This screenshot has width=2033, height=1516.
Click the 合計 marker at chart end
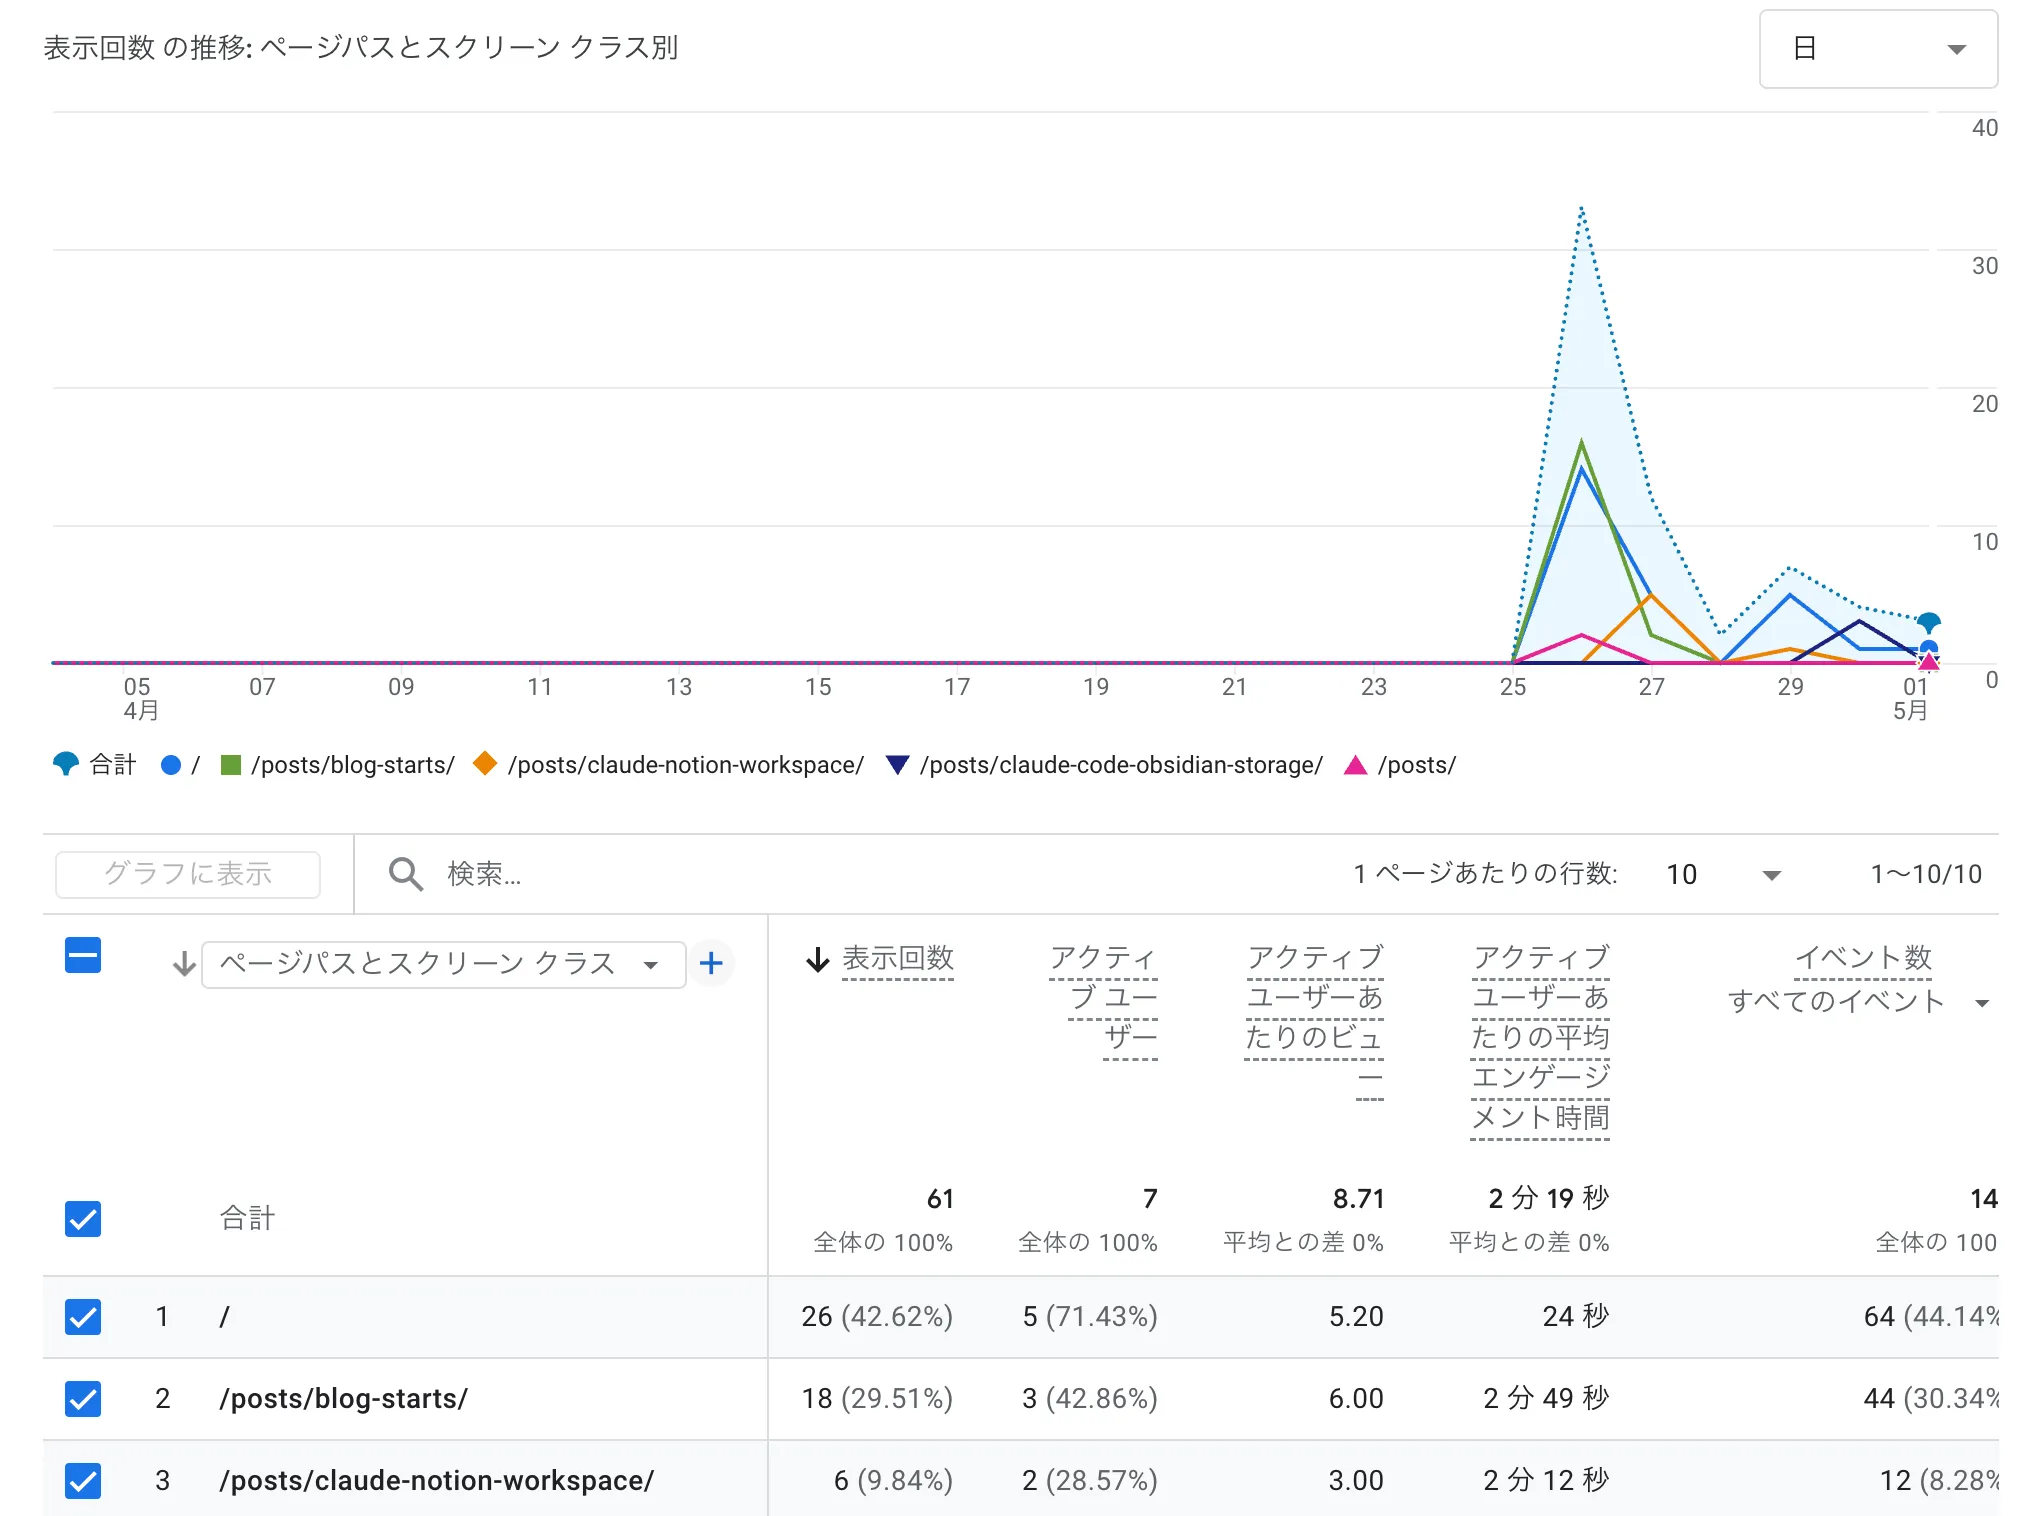[1929, 622]
